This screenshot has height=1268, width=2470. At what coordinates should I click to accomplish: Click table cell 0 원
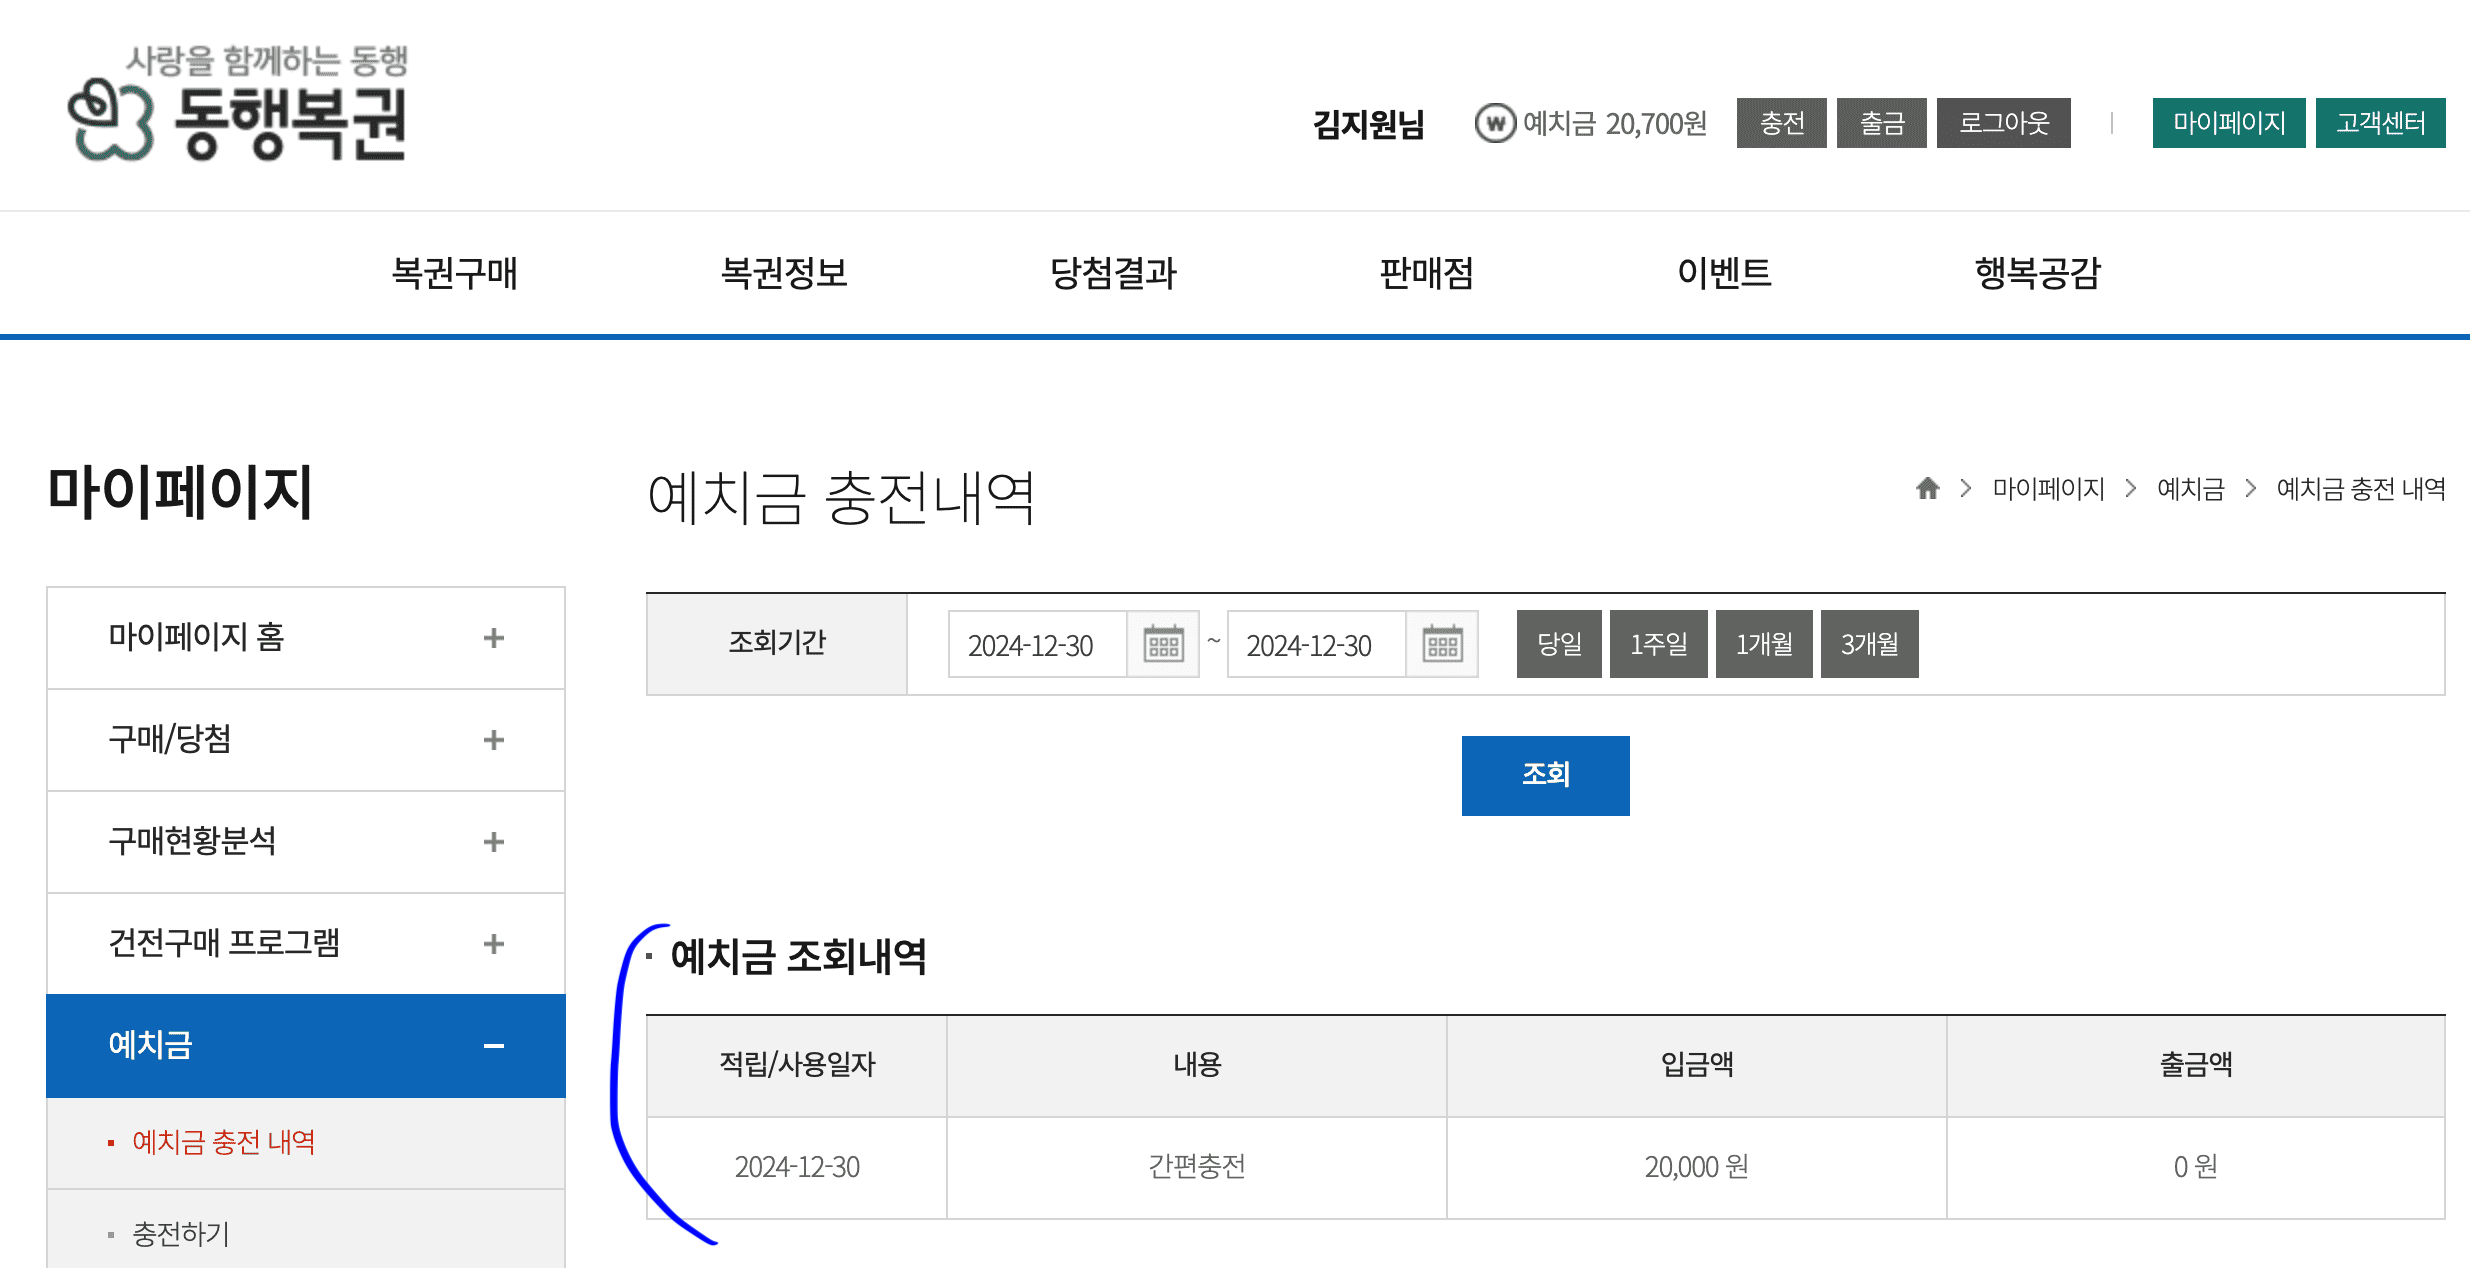point(2196,1167)
